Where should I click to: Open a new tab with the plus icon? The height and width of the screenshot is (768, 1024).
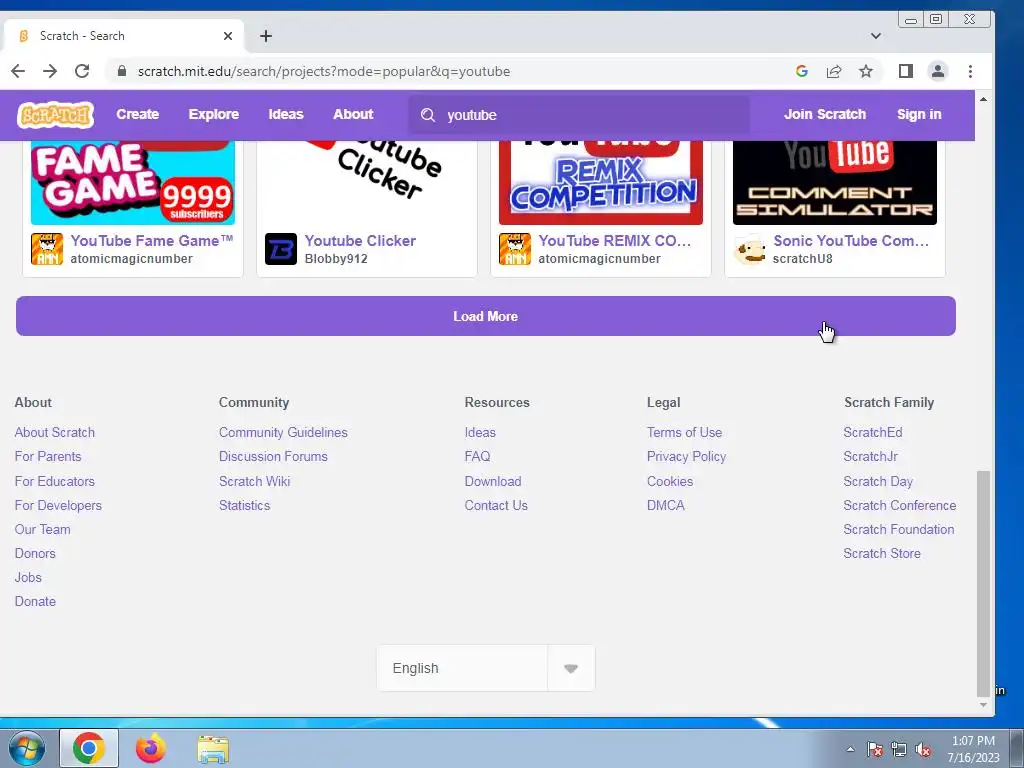[266, 36]
